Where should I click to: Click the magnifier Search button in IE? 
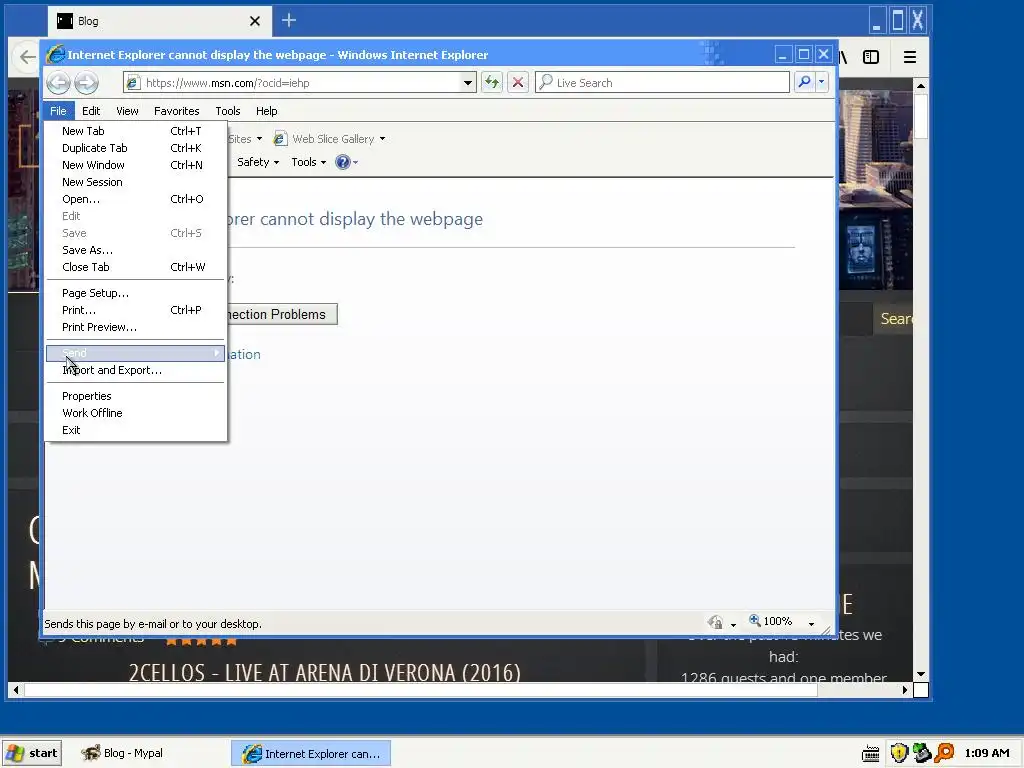point(805,82)
